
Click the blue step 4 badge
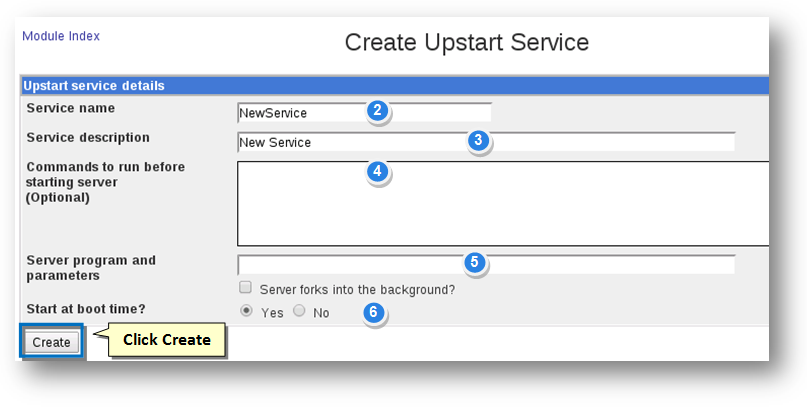click(x=376, y=172)
